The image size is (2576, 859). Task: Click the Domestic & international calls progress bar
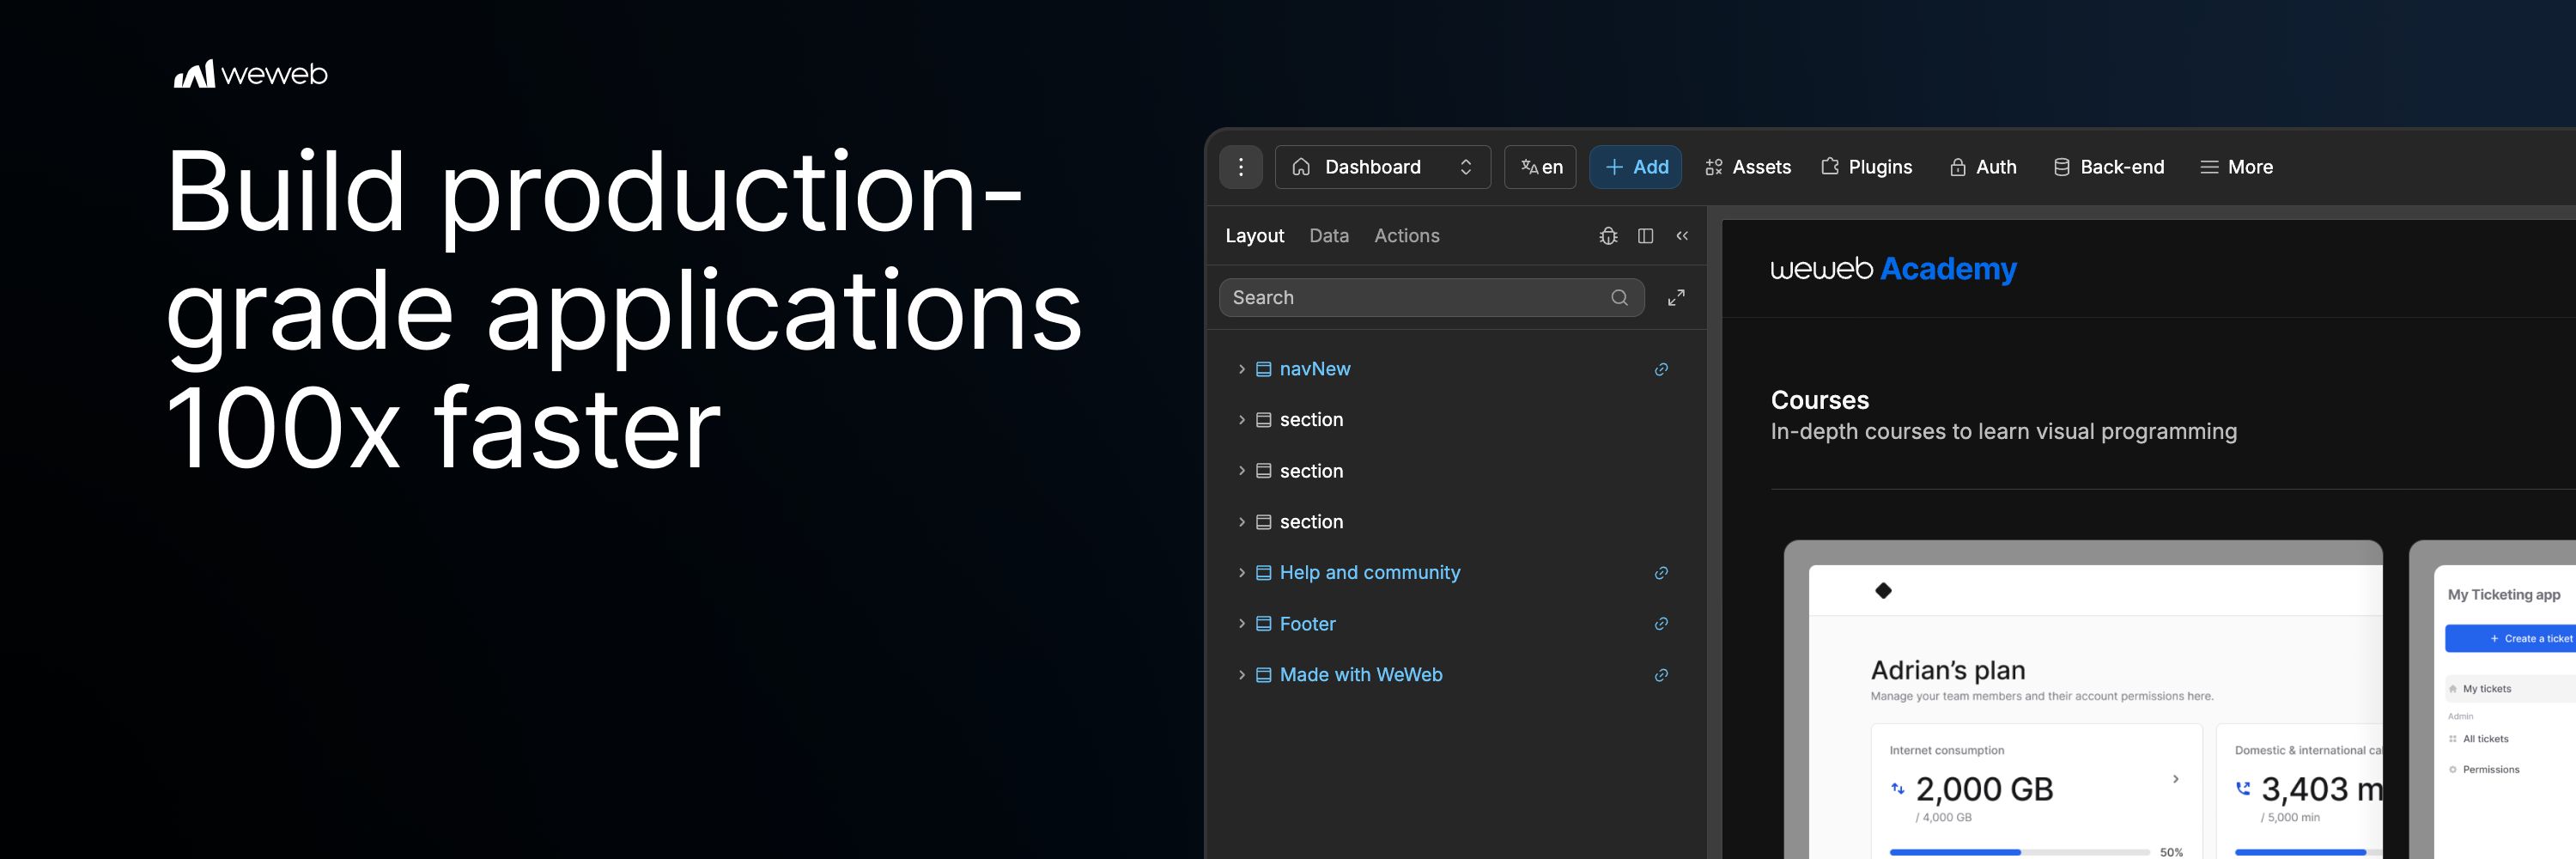click(2308, 852)
